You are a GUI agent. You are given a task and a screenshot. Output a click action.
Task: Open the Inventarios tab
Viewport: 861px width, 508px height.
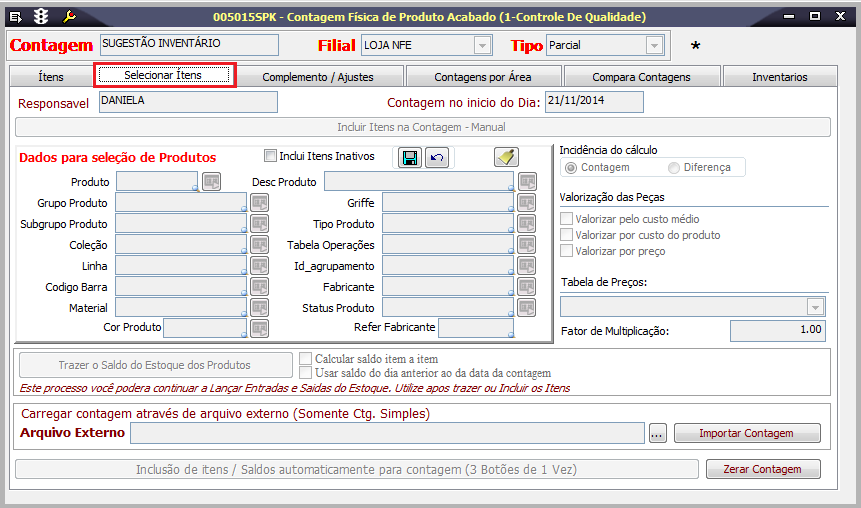pos(780,77)
